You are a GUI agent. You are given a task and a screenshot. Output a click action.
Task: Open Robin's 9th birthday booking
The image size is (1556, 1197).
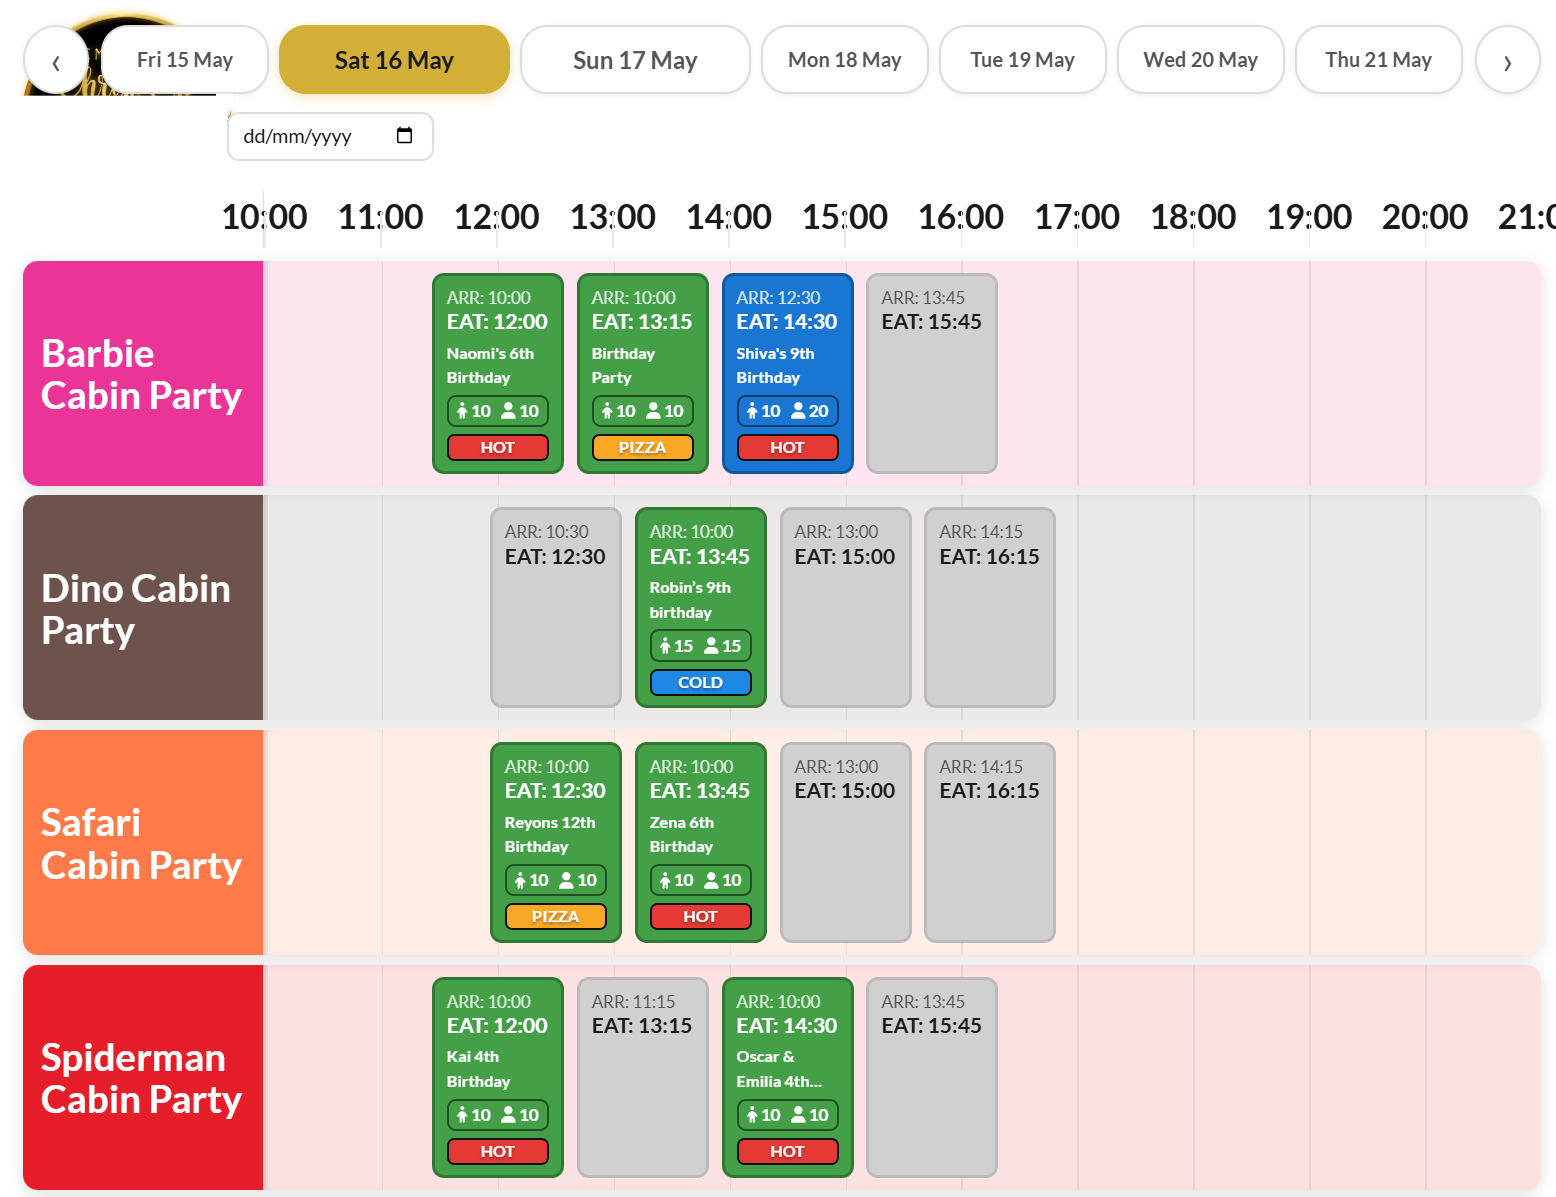point(701,607)
